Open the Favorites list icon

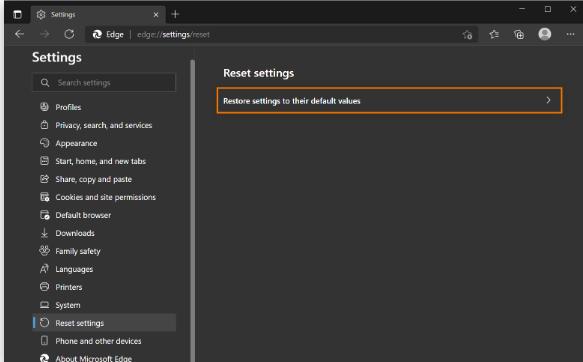(494, 35)
